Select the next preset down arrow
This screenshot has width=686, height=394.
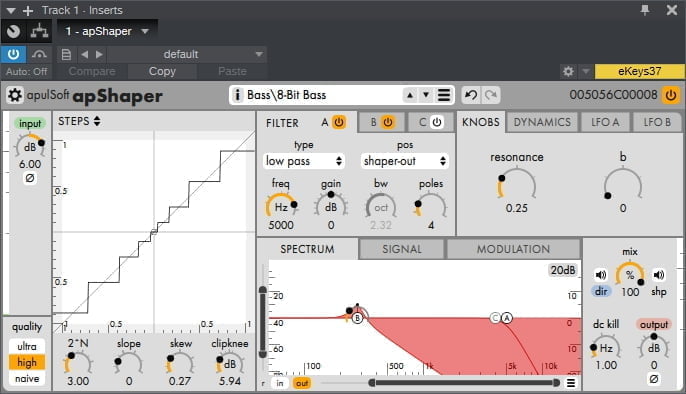(x=426, y=95)
